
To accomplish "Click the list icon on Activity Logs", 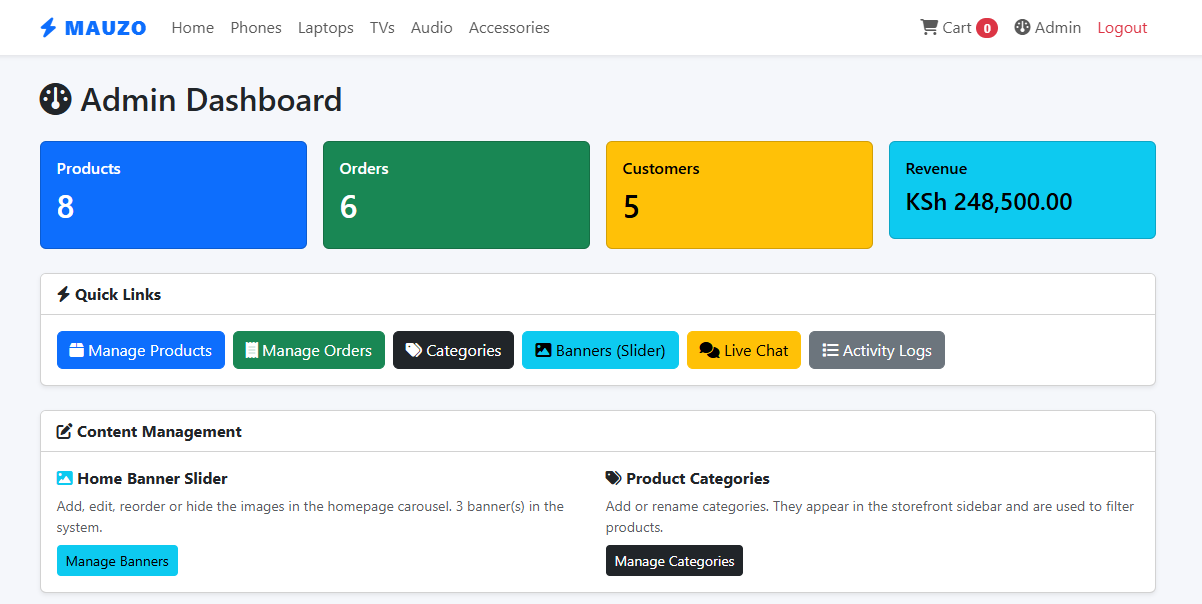I will point(830,350).
